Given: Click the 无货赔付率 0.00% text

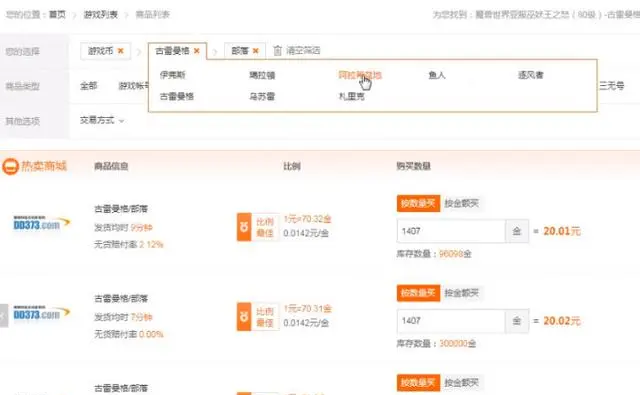Looking at the screenshot, I should (129, 334).
